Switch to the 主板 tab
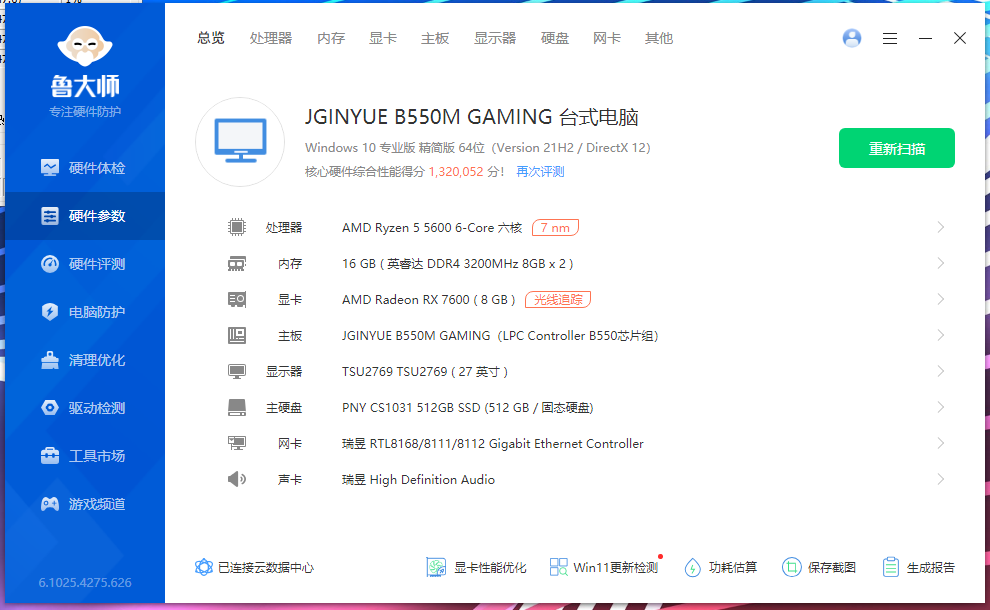Viewport: 990px width, 610px height. [435, 39]
